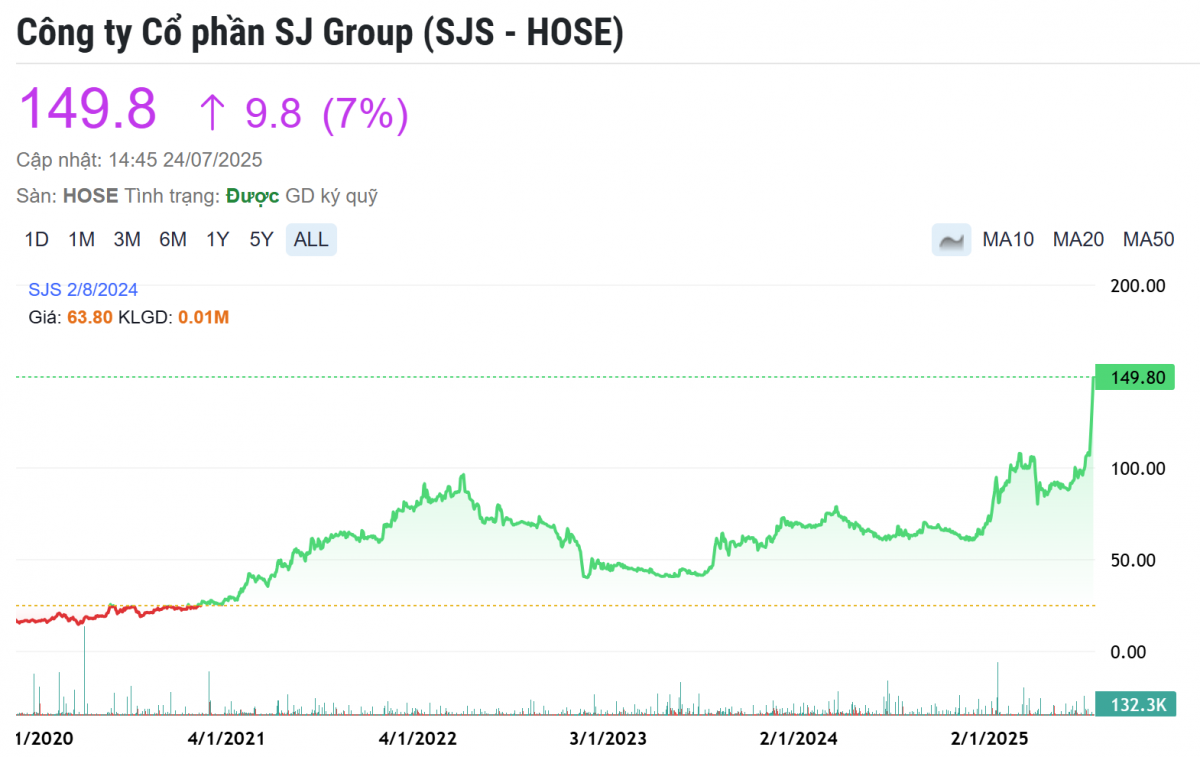Click the 9.8 (7%) change value
This screenshot has width=1200, height=757.
(327, 114)
